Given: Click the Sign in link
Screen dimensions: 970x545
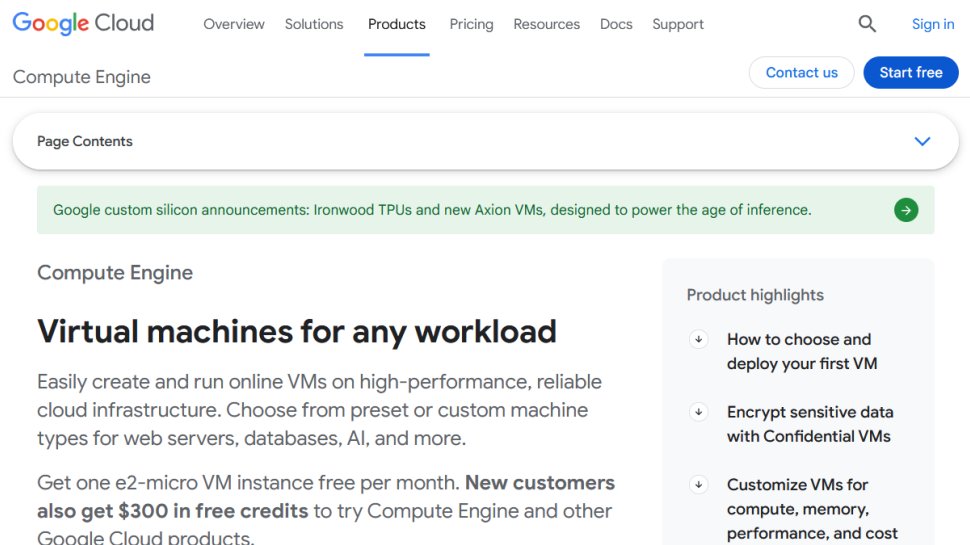Looking at the screenshot, I should pos(933,24).
